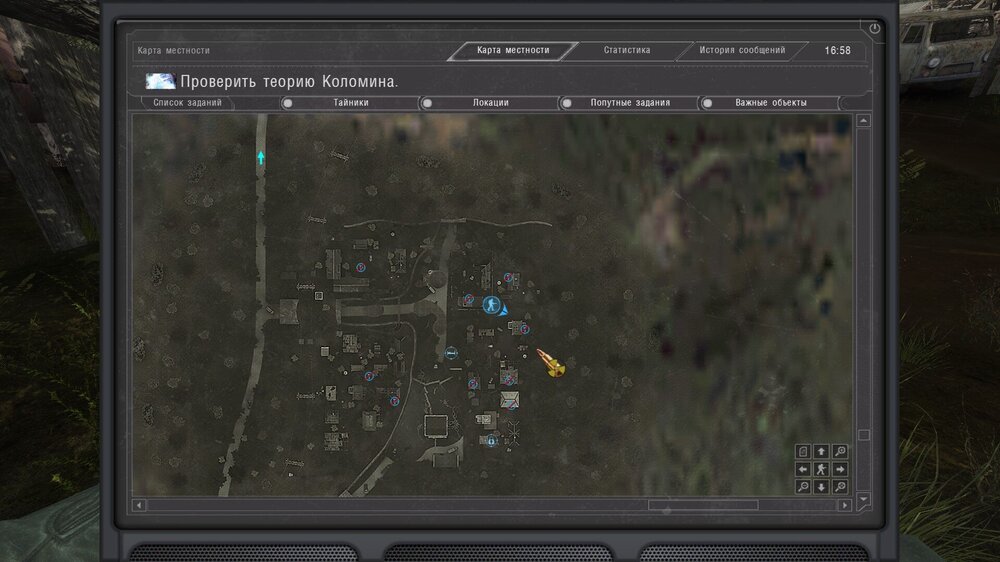
Task: Pan the map left with the left arrow button
Action: tap(803, 470)
